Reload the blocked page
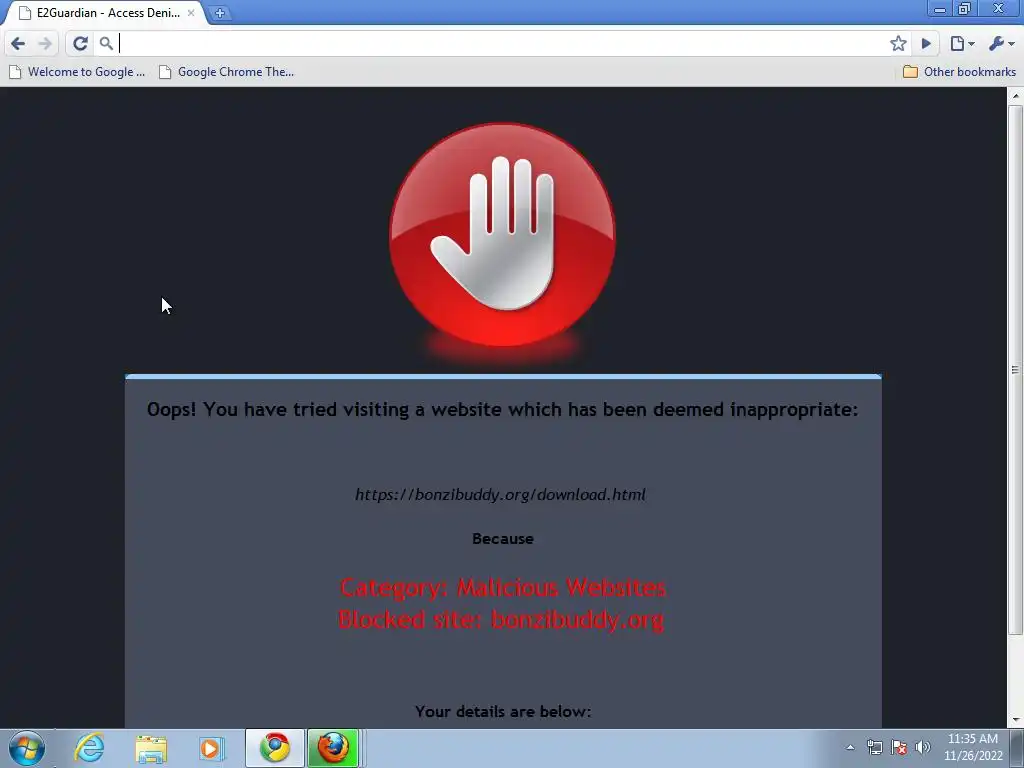Image resolution: width=1024 pixels, height=768 pixels. click(80, 44)
